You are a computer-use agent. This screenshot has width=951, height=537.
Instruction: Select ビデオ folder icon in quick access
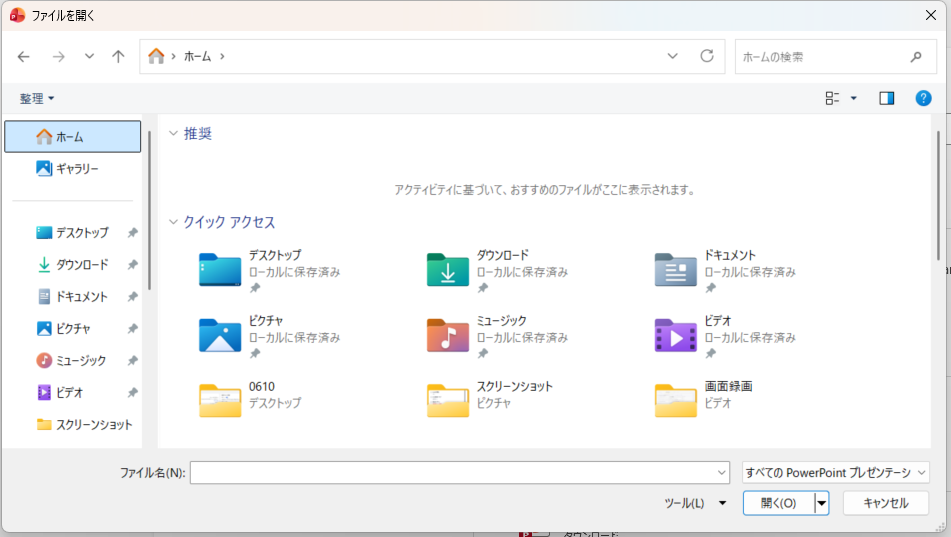pos(676,335)
